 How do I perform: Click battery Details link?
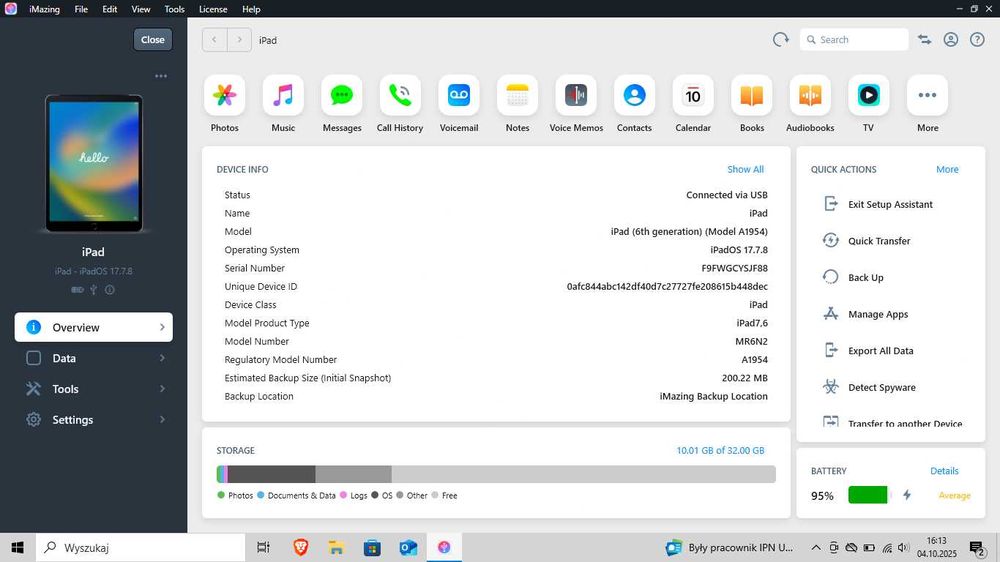point(944,471)
